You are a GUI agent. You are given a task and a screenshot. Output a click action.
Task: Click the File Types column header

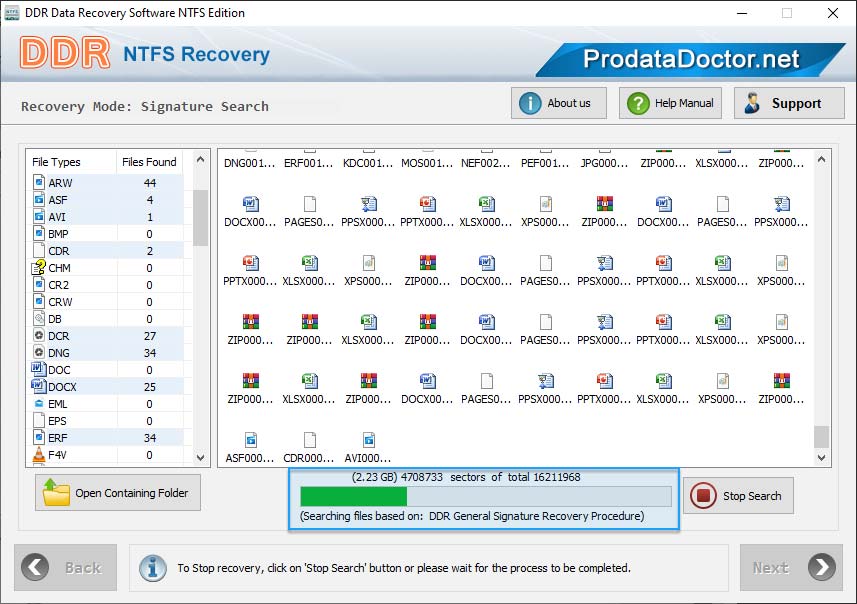tap(56, 162)
